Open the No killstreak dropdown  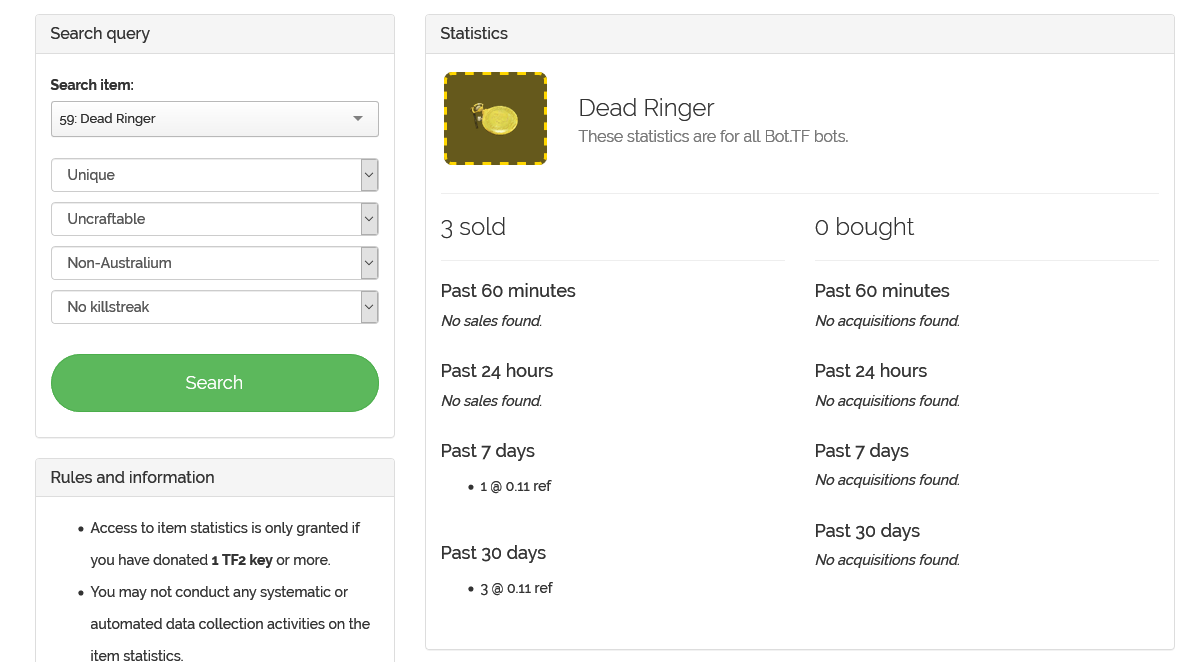pos(214,307)
